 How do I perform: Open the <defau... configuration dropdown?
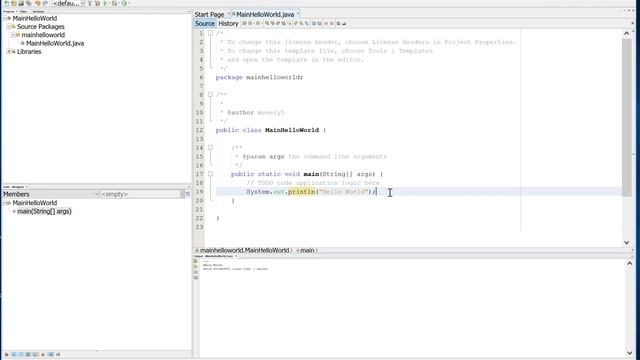[x=70, y=3]
